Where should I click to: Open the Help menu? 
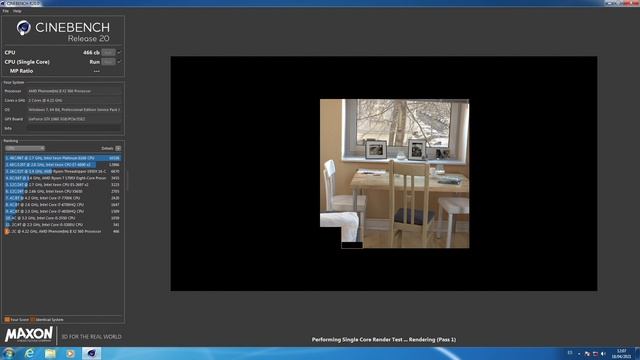tap(17, 11)
